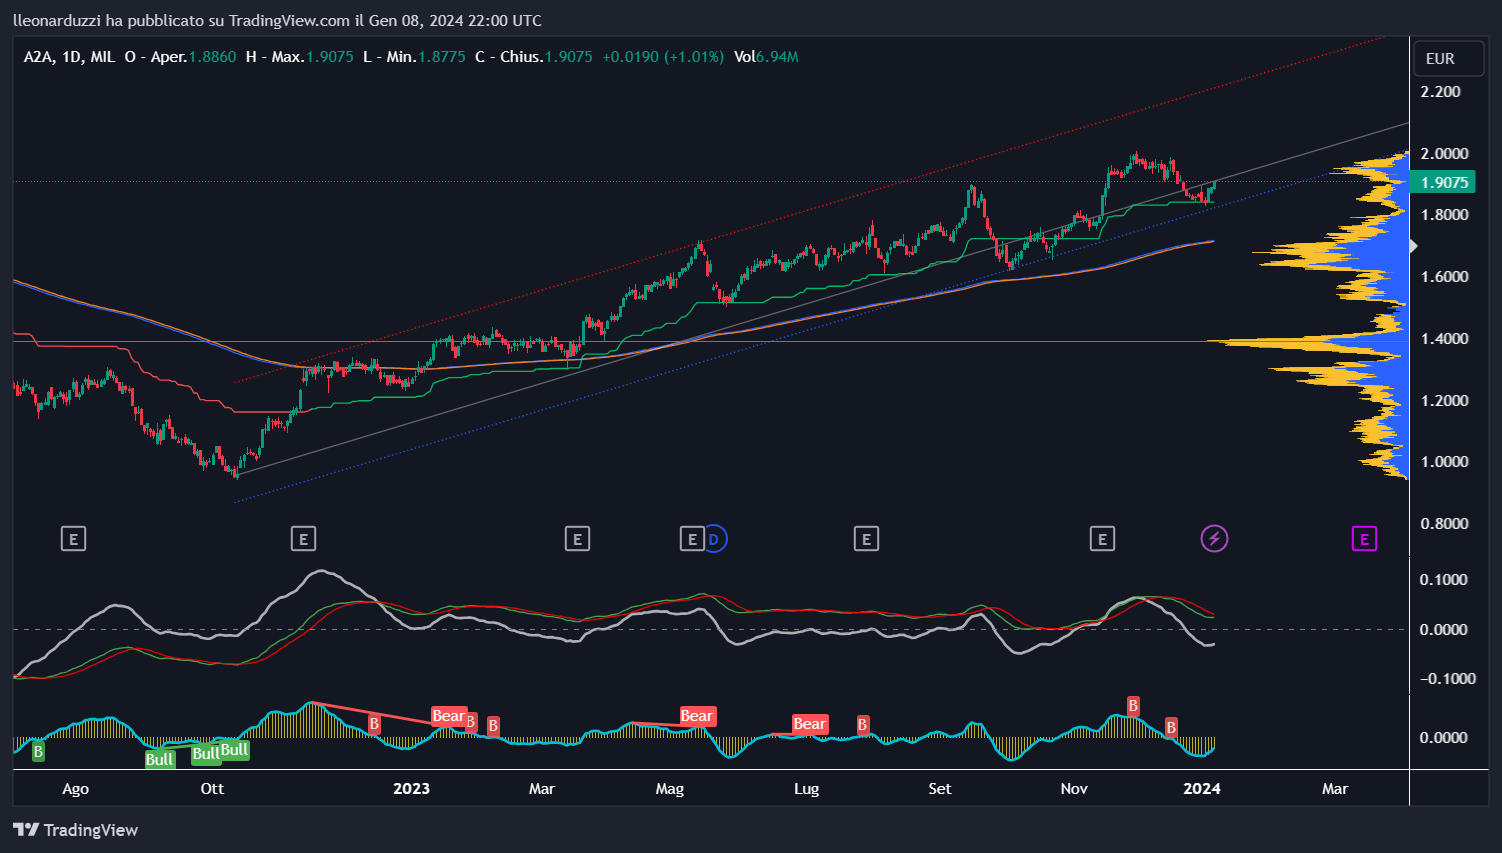Click the Ago date label
Viewport: 1502px width, 853px height.
(x=76, y=789)
